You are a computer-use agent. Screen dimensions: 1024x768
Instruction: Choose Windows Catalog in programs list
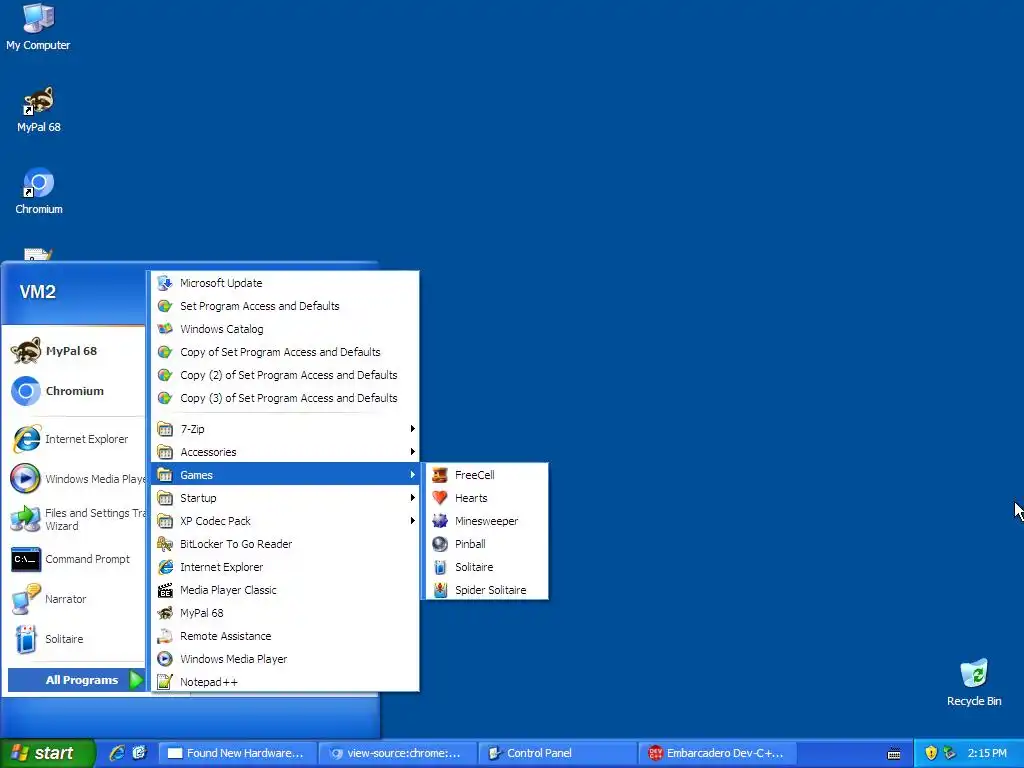(x=285, y=328)
